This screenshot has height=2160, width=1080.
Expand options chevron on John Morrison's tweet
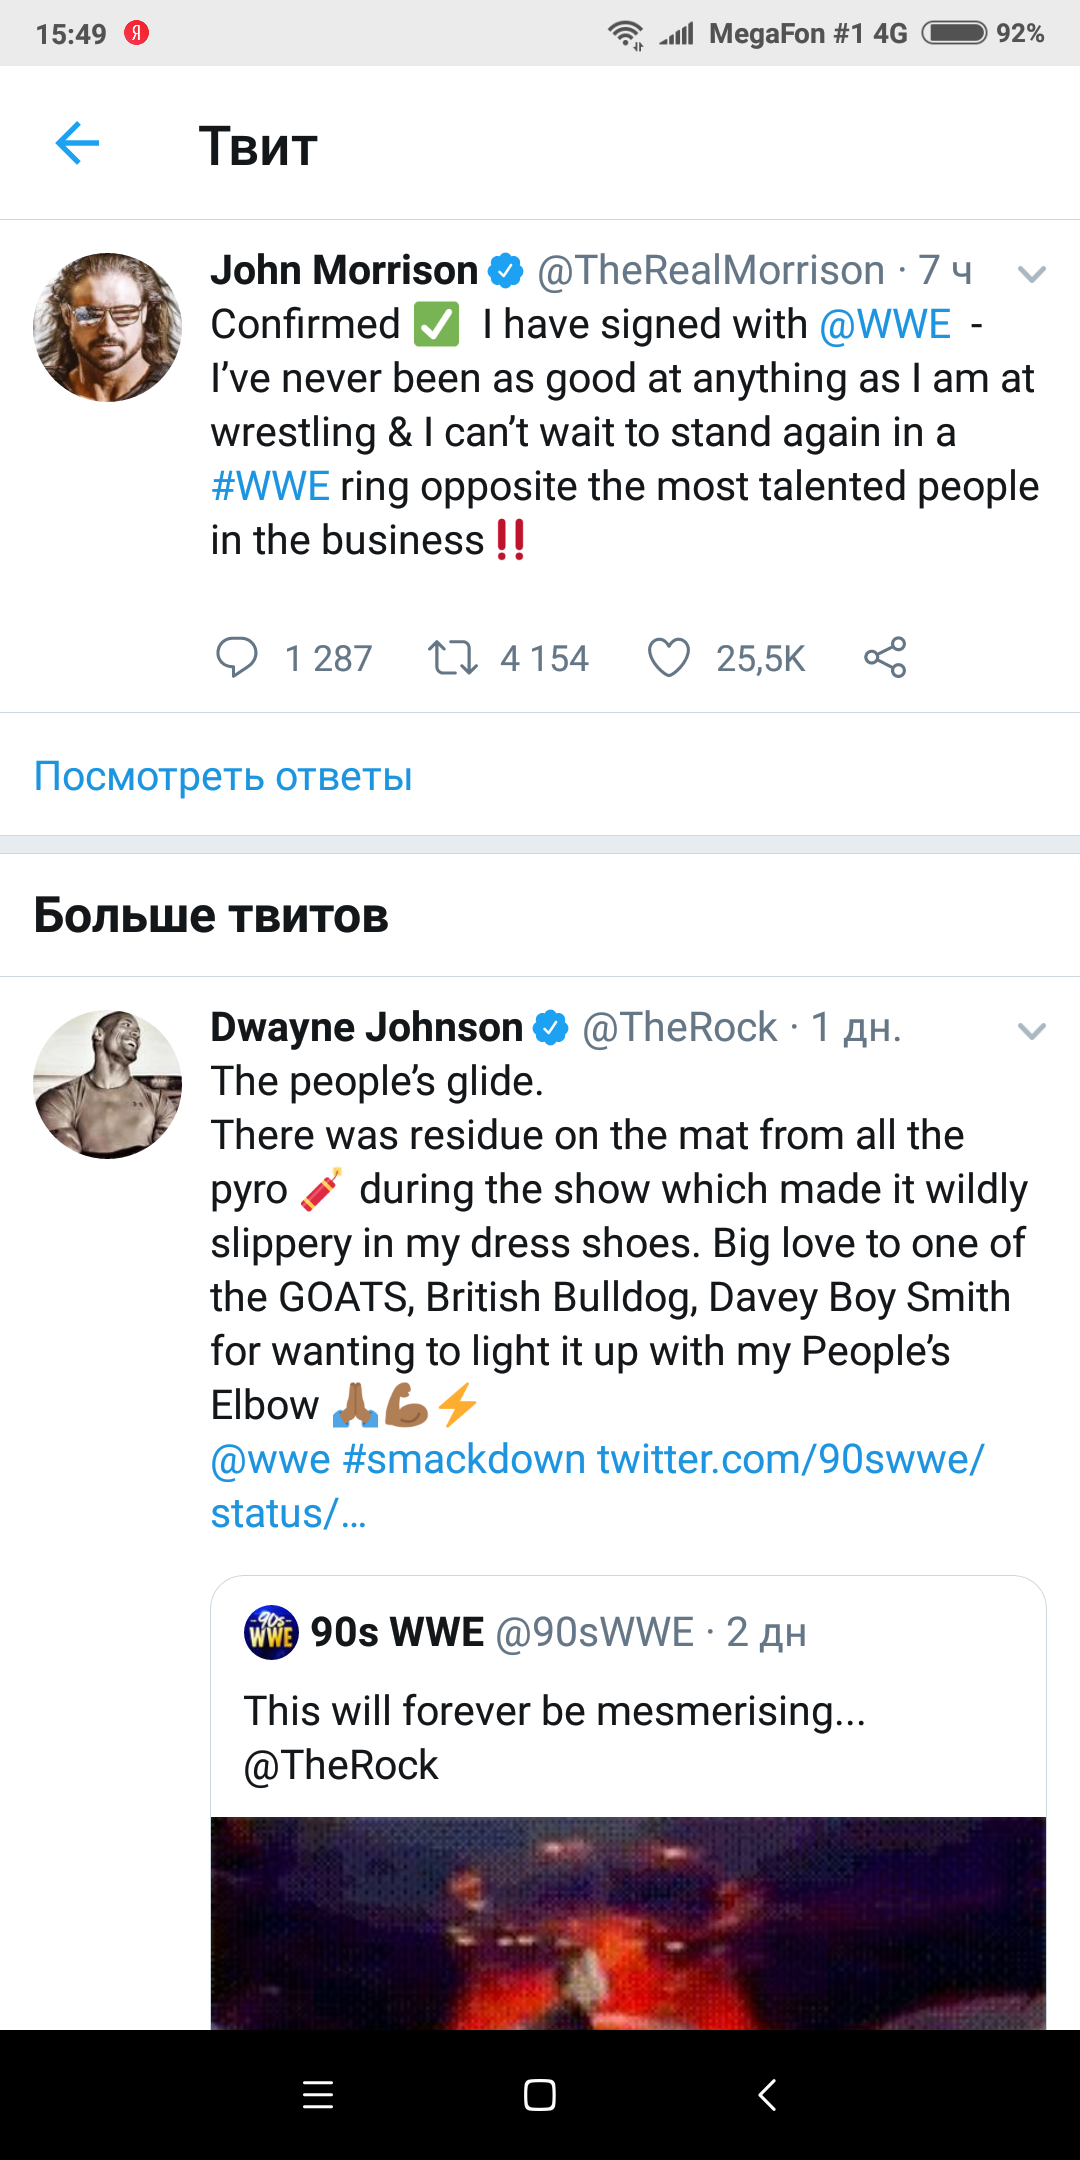[1031, 274]
